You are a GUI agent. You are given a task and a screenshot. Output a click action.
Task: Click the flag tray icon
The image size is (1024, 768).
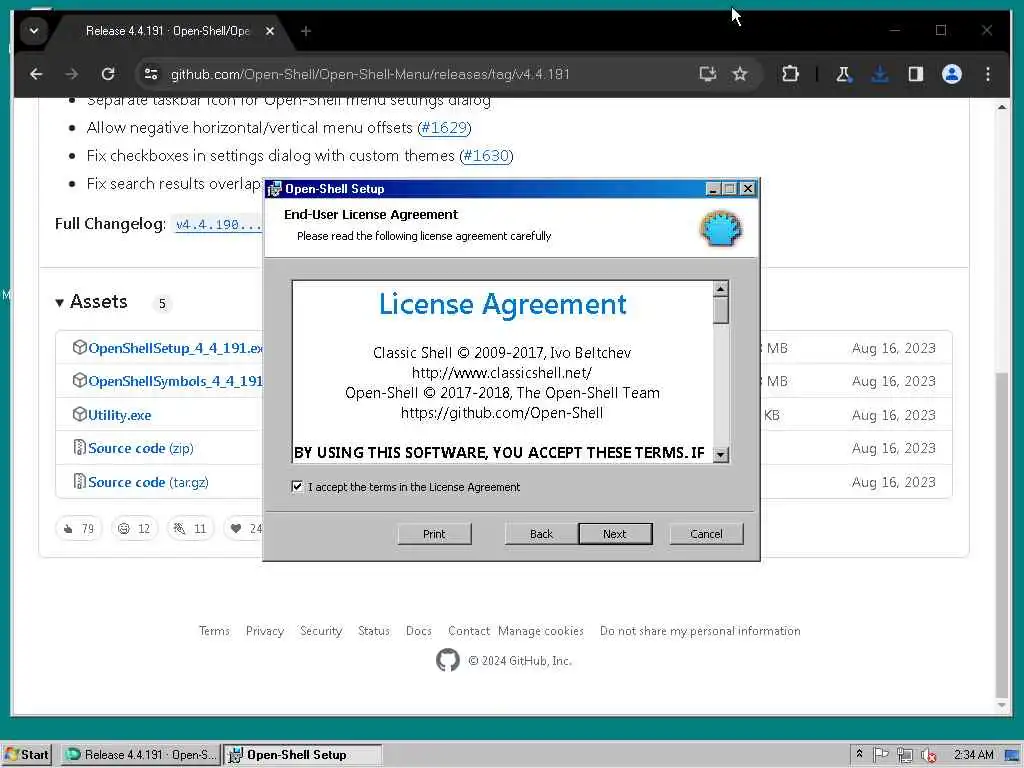point(880,755)
